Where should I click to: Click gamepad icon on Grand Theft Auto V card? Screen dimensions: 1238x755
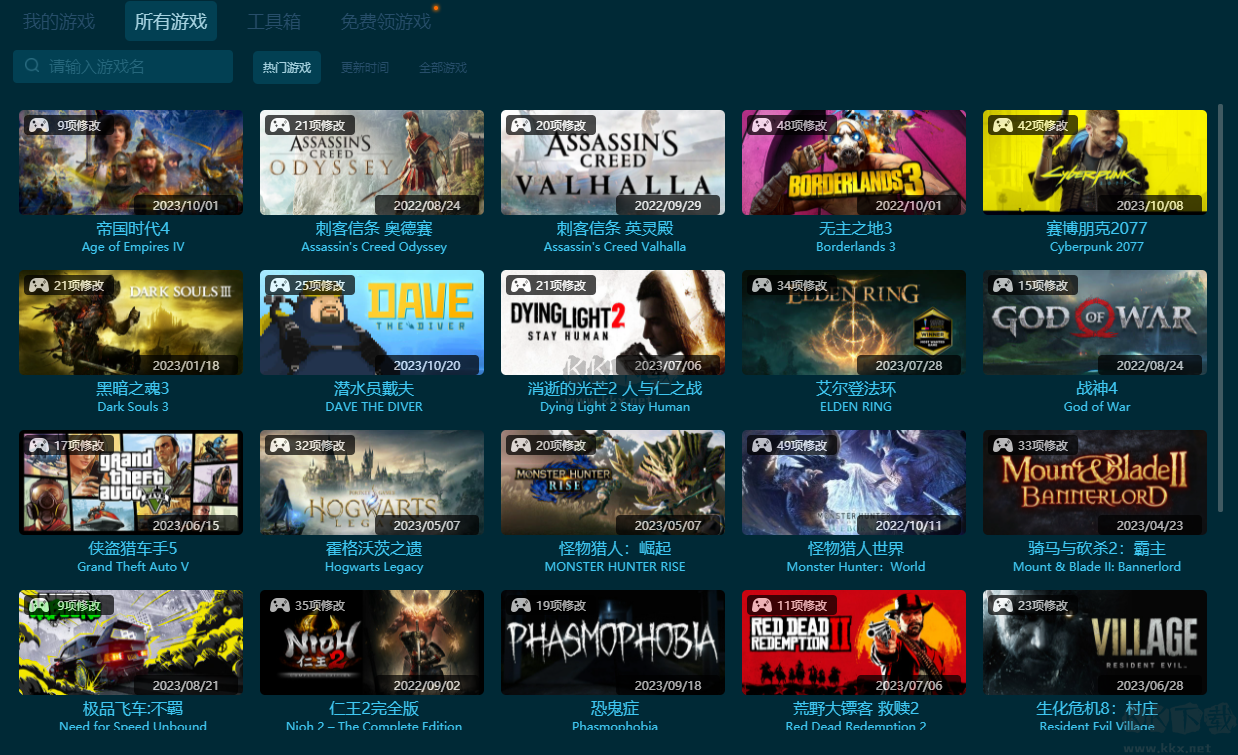tap(38, 445)
